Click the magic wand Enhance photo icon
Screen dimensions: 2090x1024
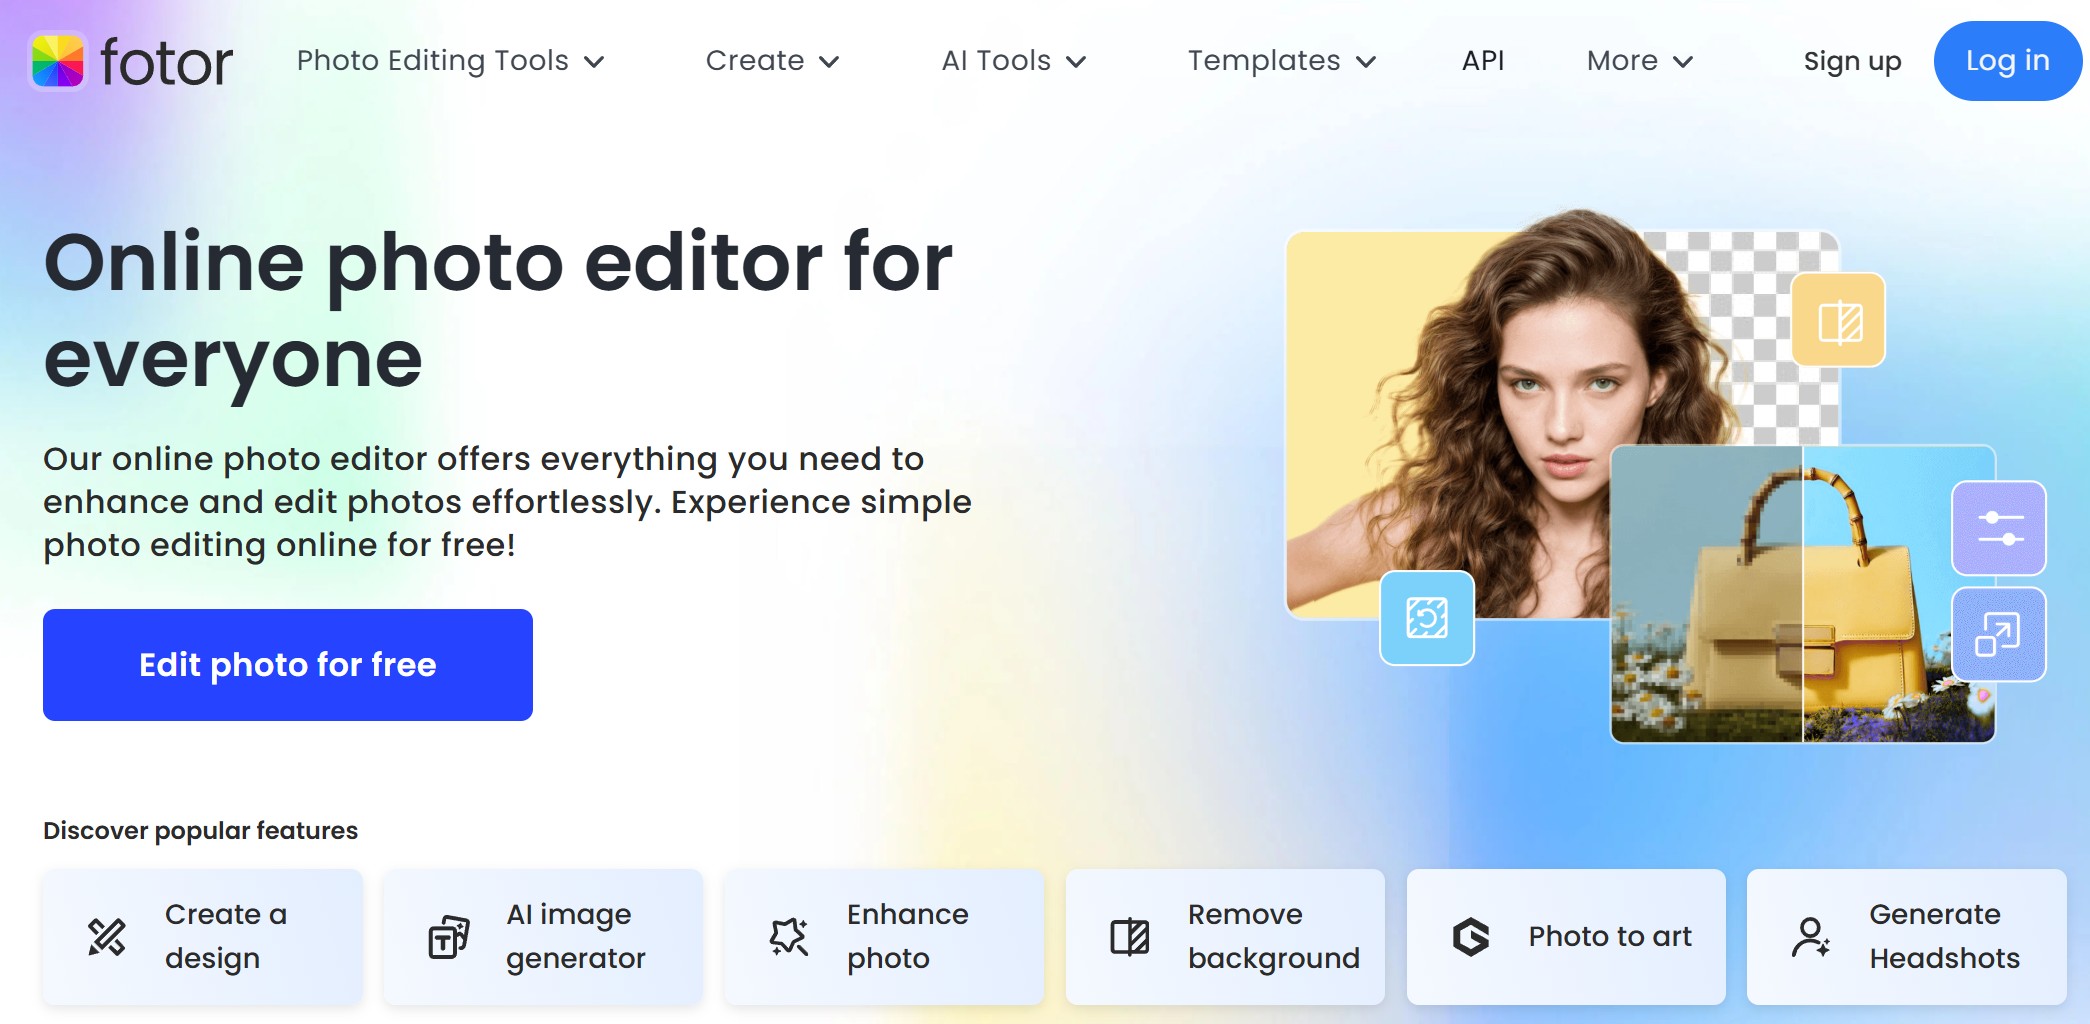[x=789, y=937]
